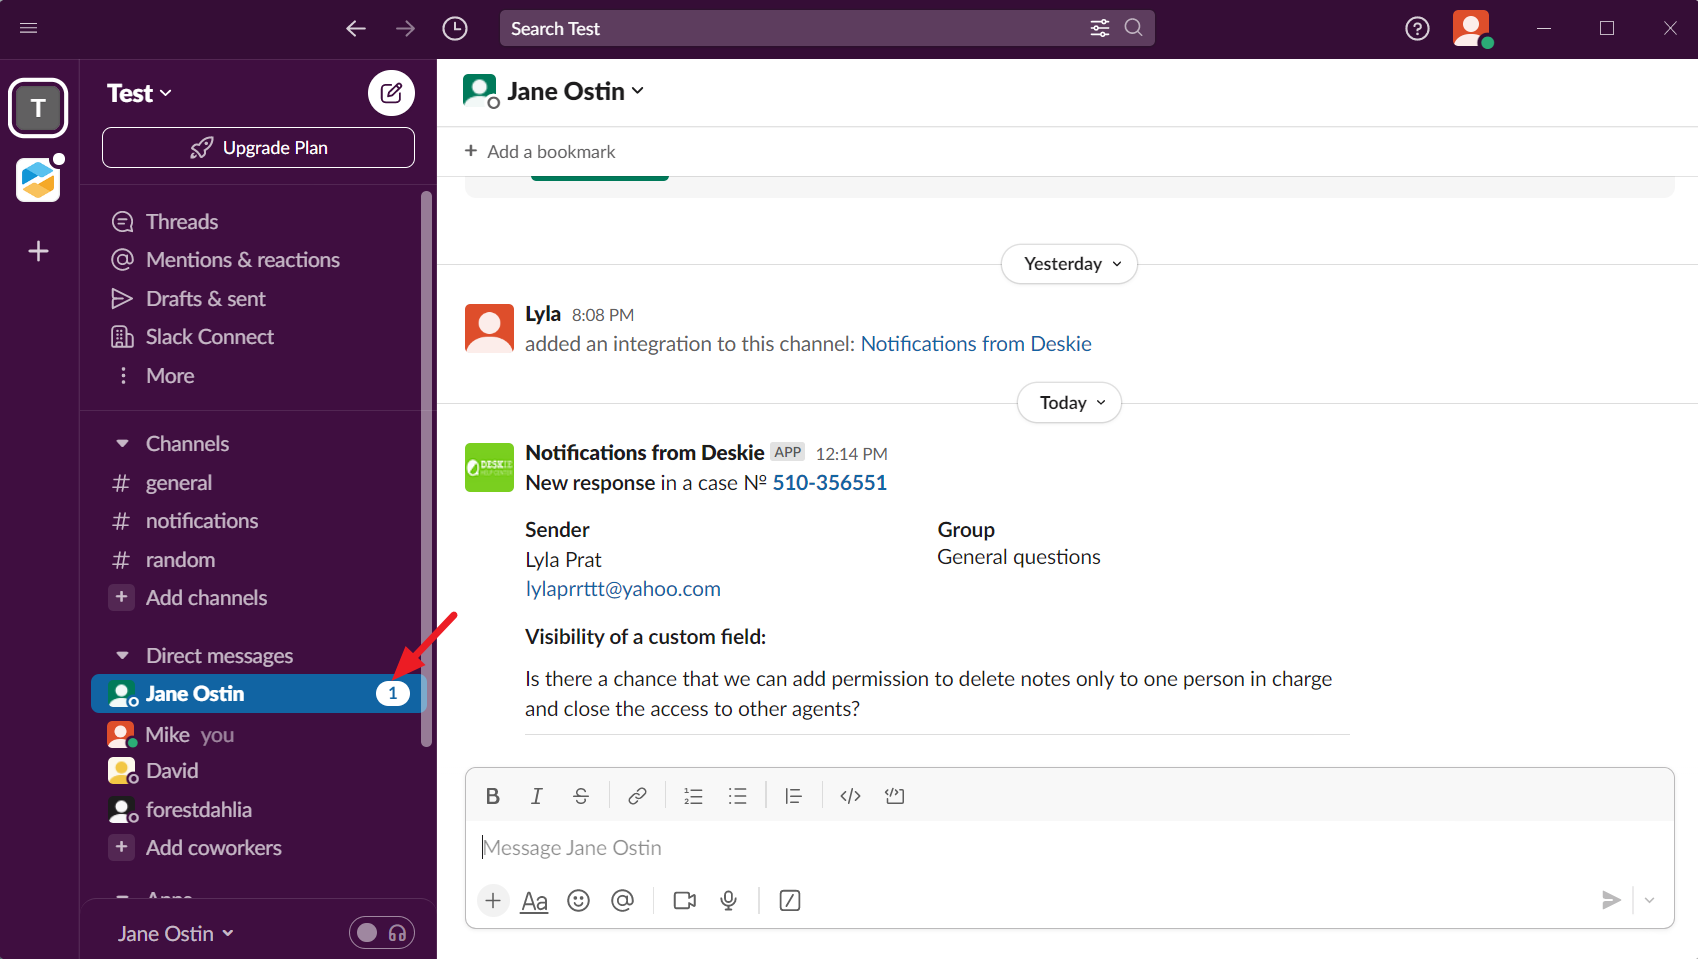This screenshot has width=1698, height=959.
Task: Click the Search Test field
Action: 827,28
